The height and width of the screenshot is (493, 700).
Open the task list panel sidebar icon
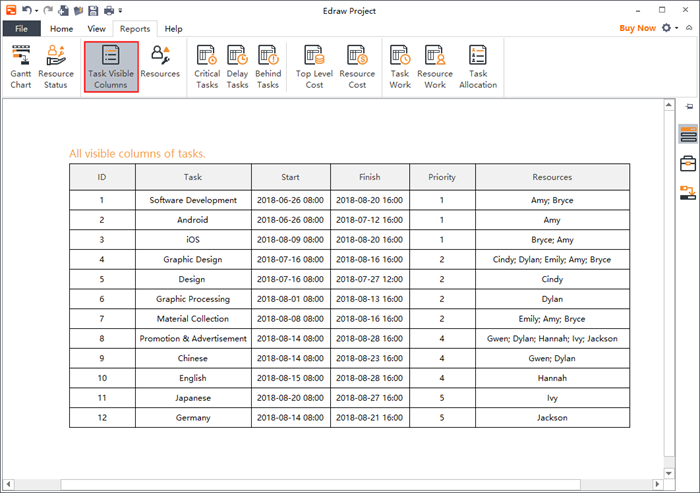pyautogui.click(x=688, y=134)
